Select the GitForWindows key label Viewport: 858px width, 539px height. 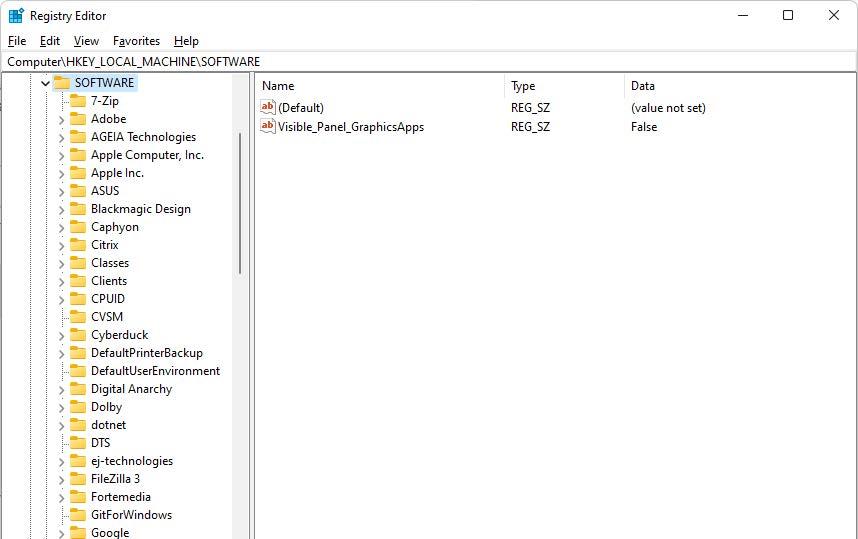131,515
